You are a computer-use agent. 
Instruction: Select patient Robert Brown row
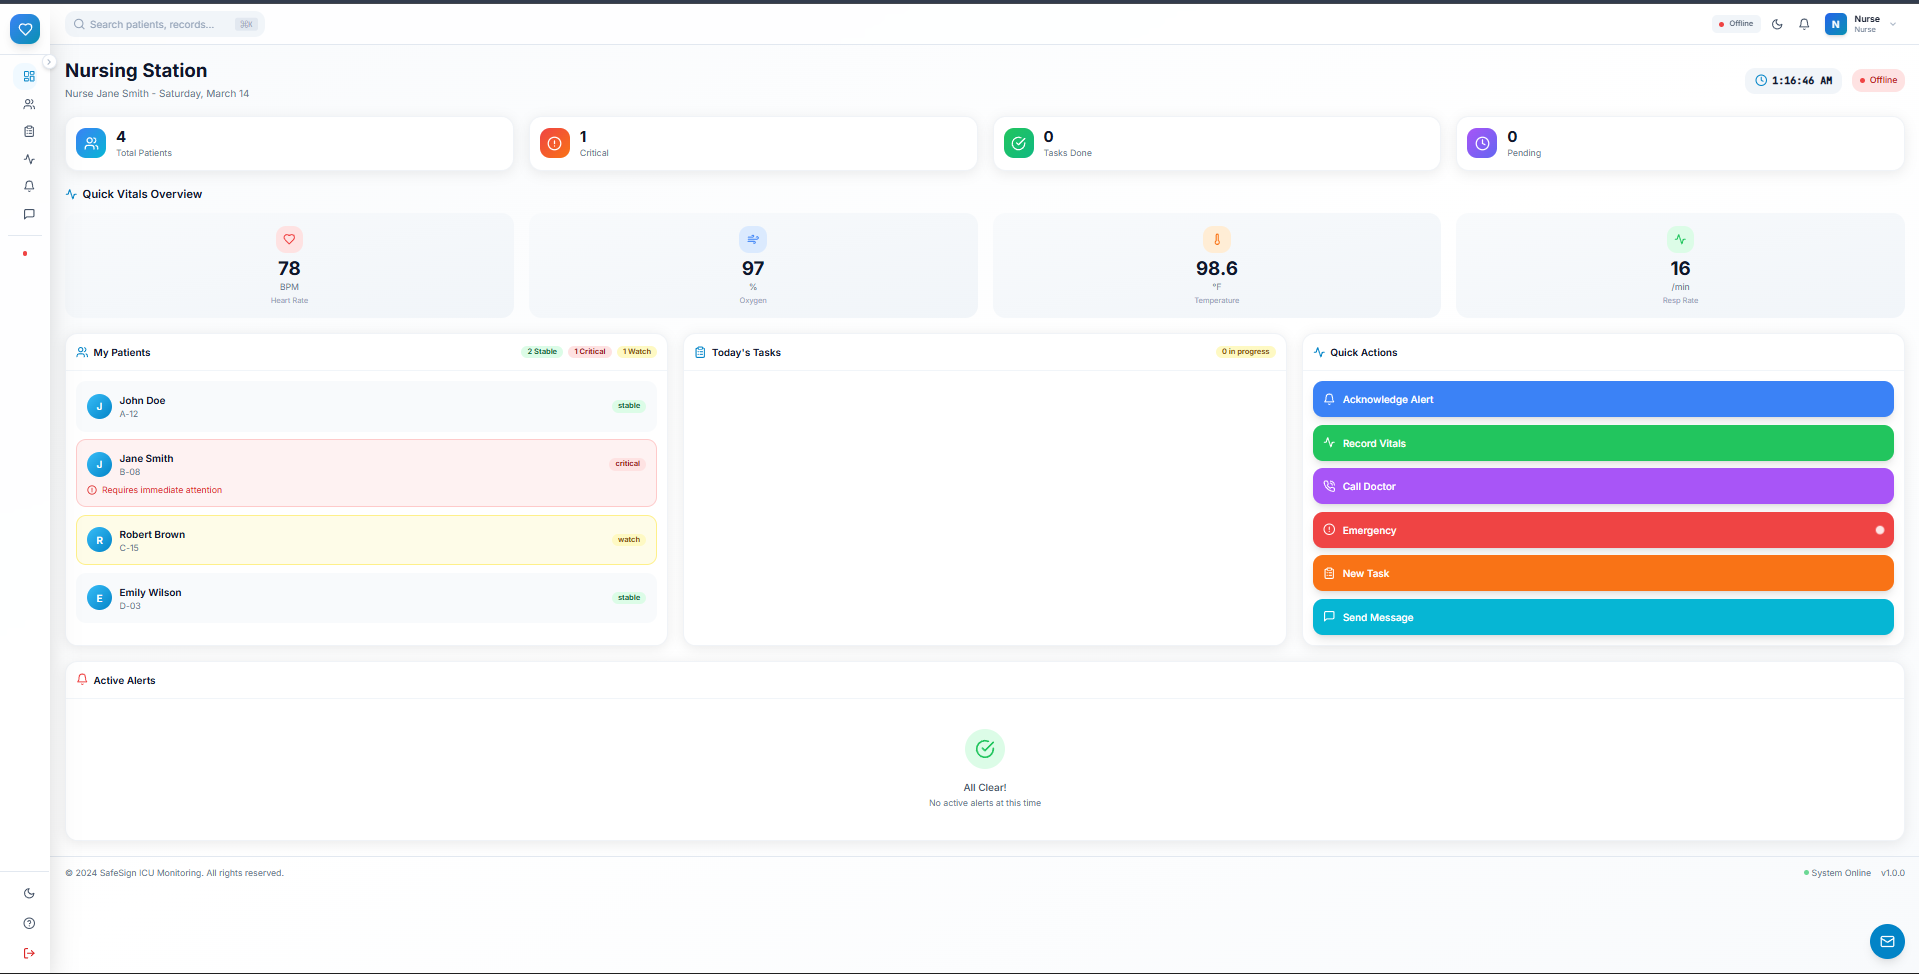(x=366, y=540)
